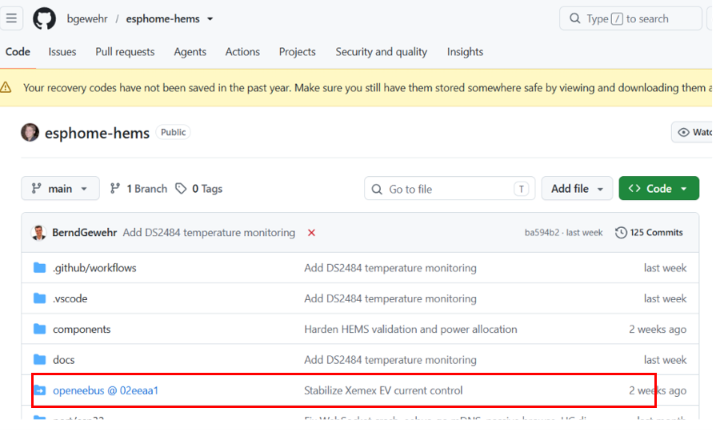This screenshot has width=713, height=430.
Task: Open the components folder
Action: pyautogui.click(x=81, y=329)
